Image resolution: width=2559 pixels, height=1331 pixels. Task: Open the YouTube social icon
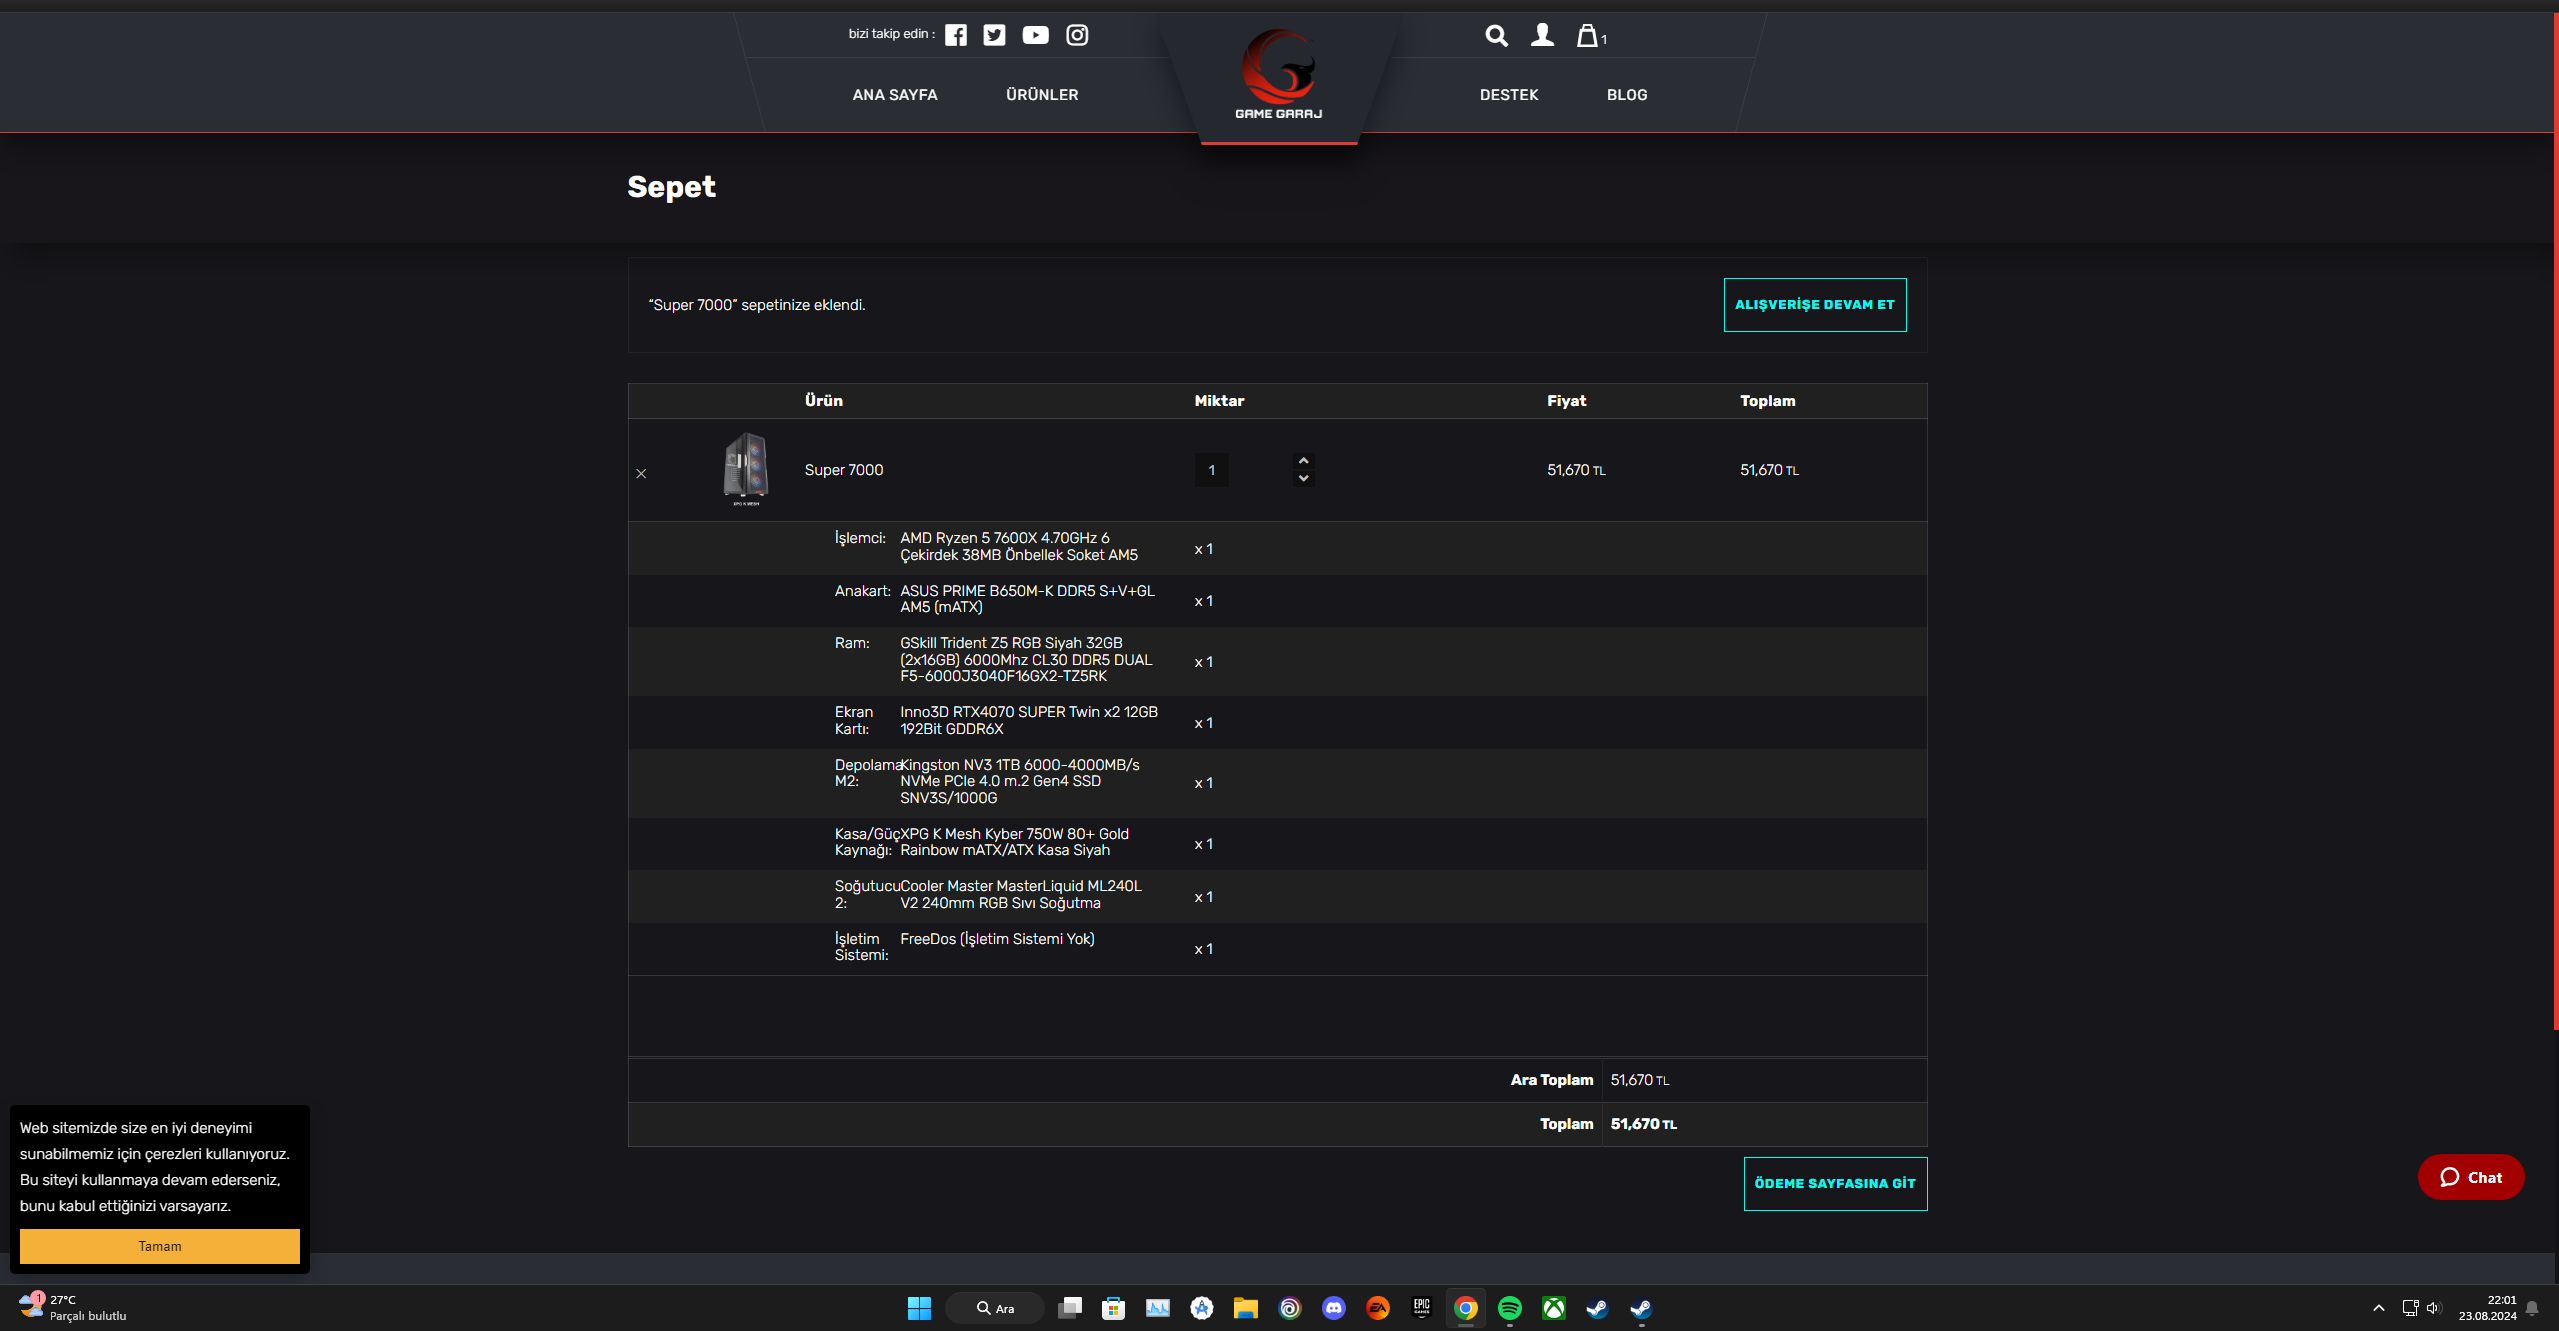tap(1035, 35)
